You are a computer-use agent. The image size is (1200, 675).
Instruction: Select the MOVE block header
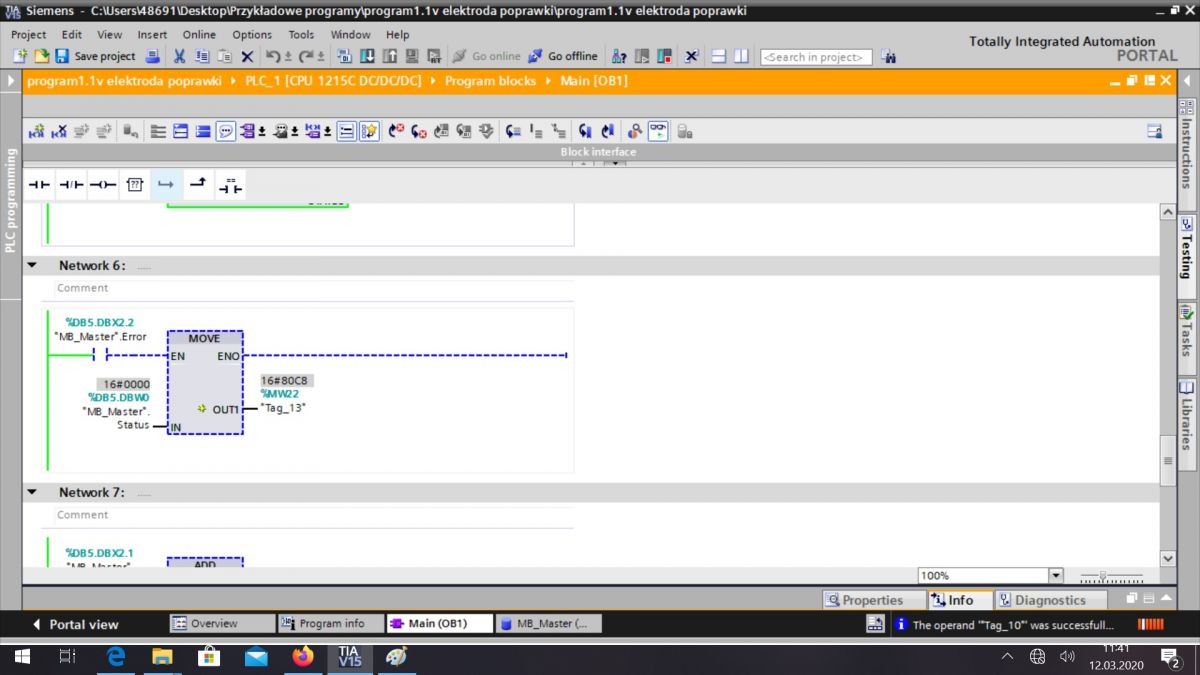204,338
